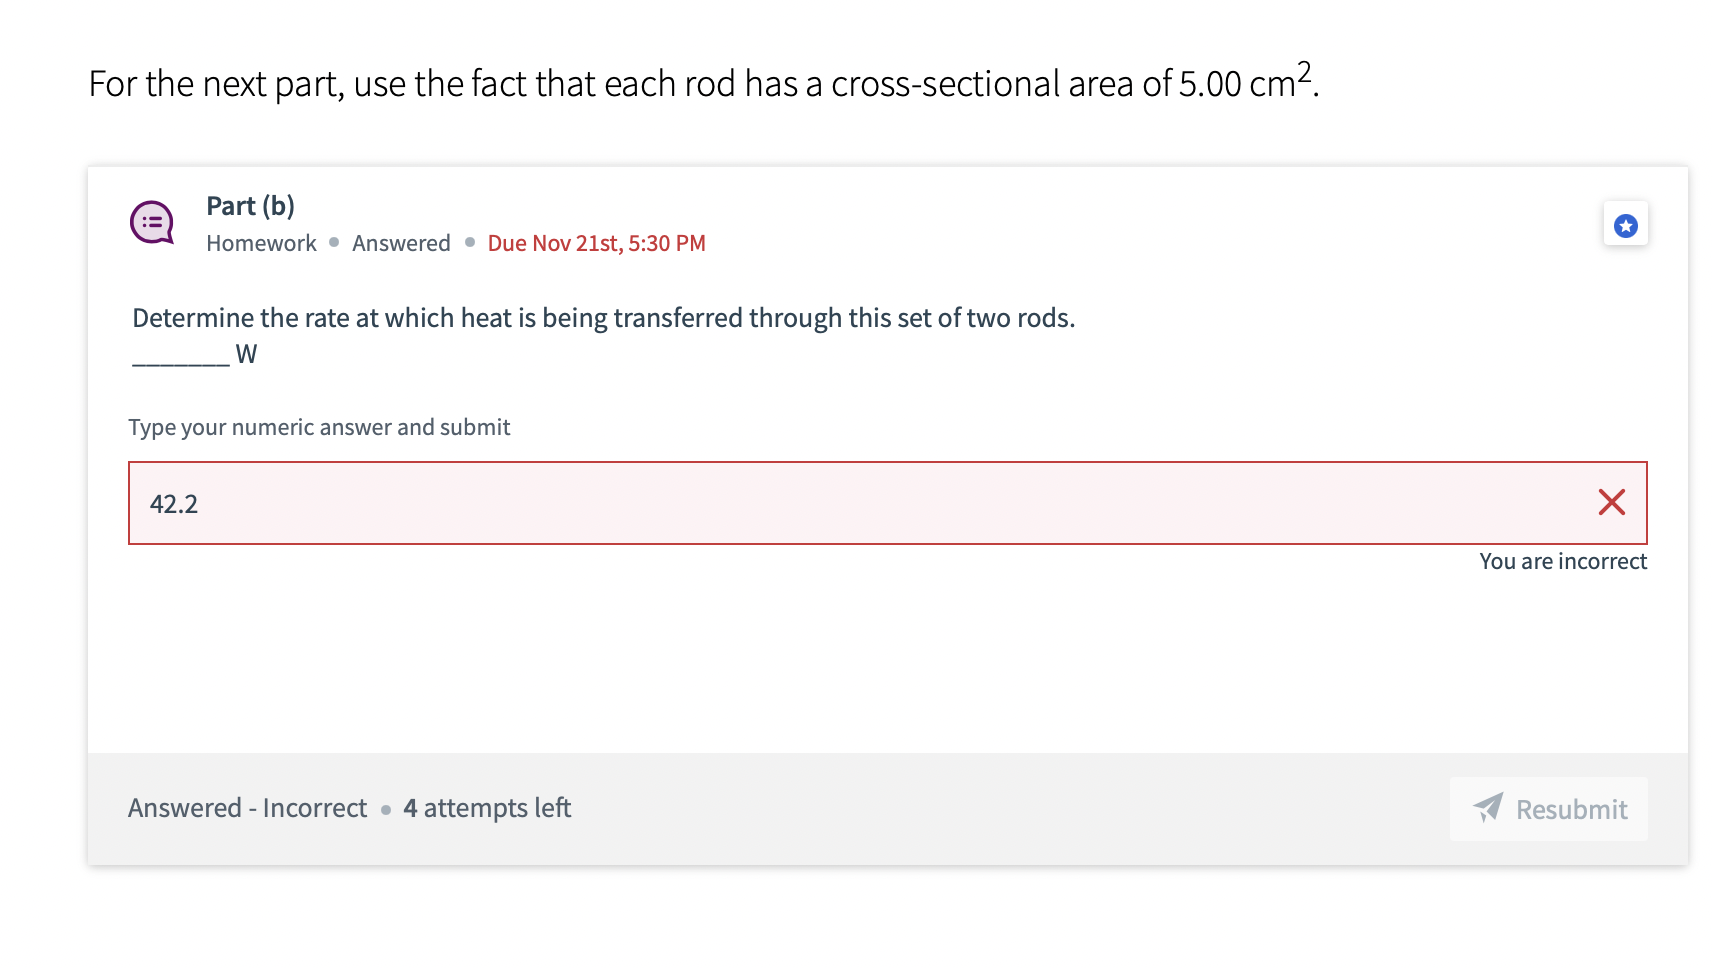The height and width of the screenshot is (968, 1712).
Task: Click the dot separator between Homework and Answered
Action: coord(333,243)
